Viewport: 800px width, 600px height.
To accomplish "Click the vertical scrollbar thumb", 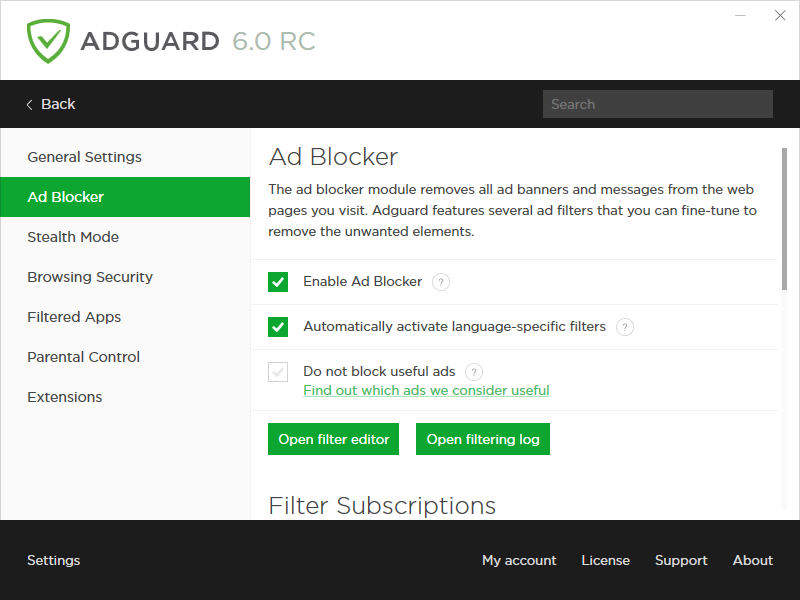I will click(x=784, y=219).
